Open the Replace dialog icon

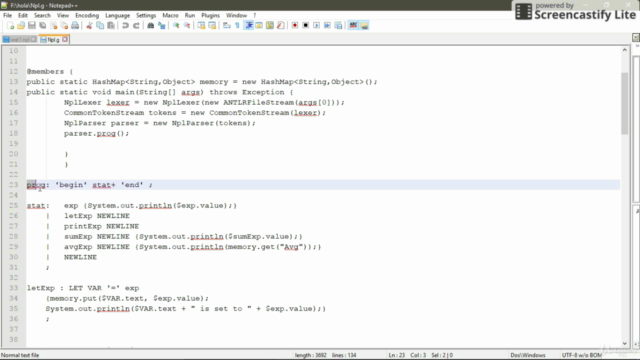pyautogui.click(x=162, y=26)
